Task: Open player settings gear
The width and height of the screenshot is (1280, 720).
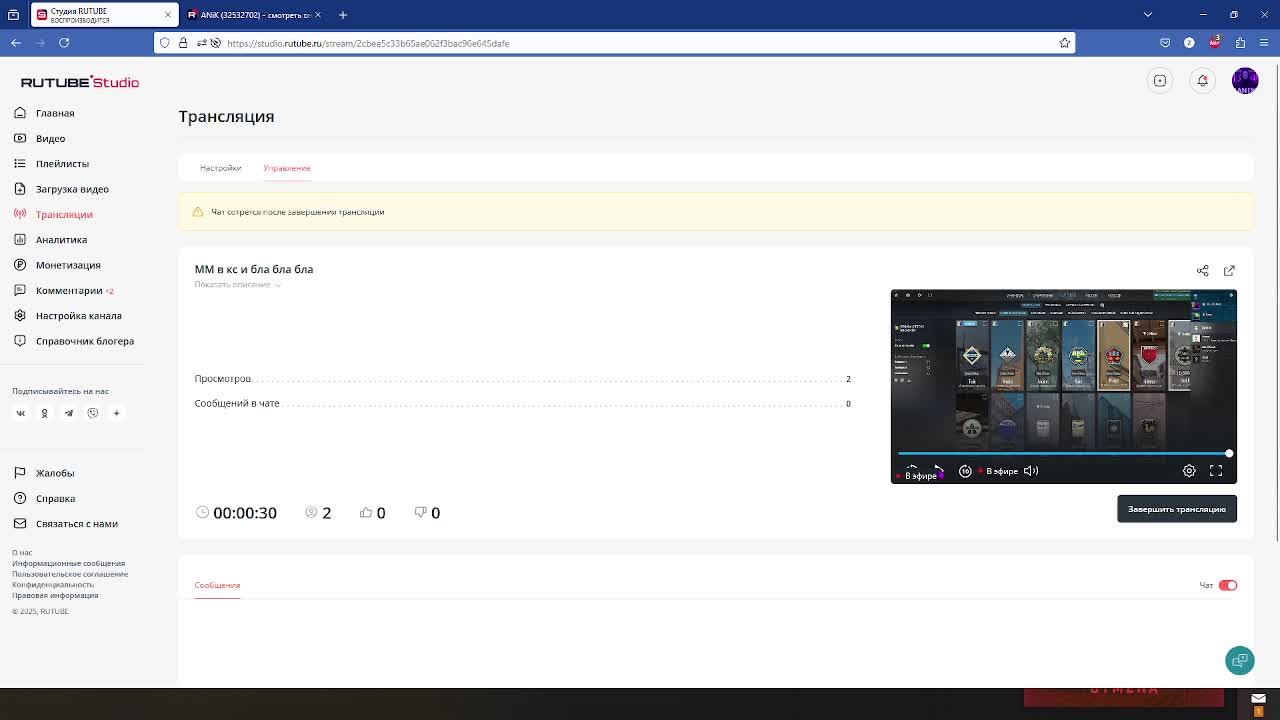Action: (x=1189, y=471)
